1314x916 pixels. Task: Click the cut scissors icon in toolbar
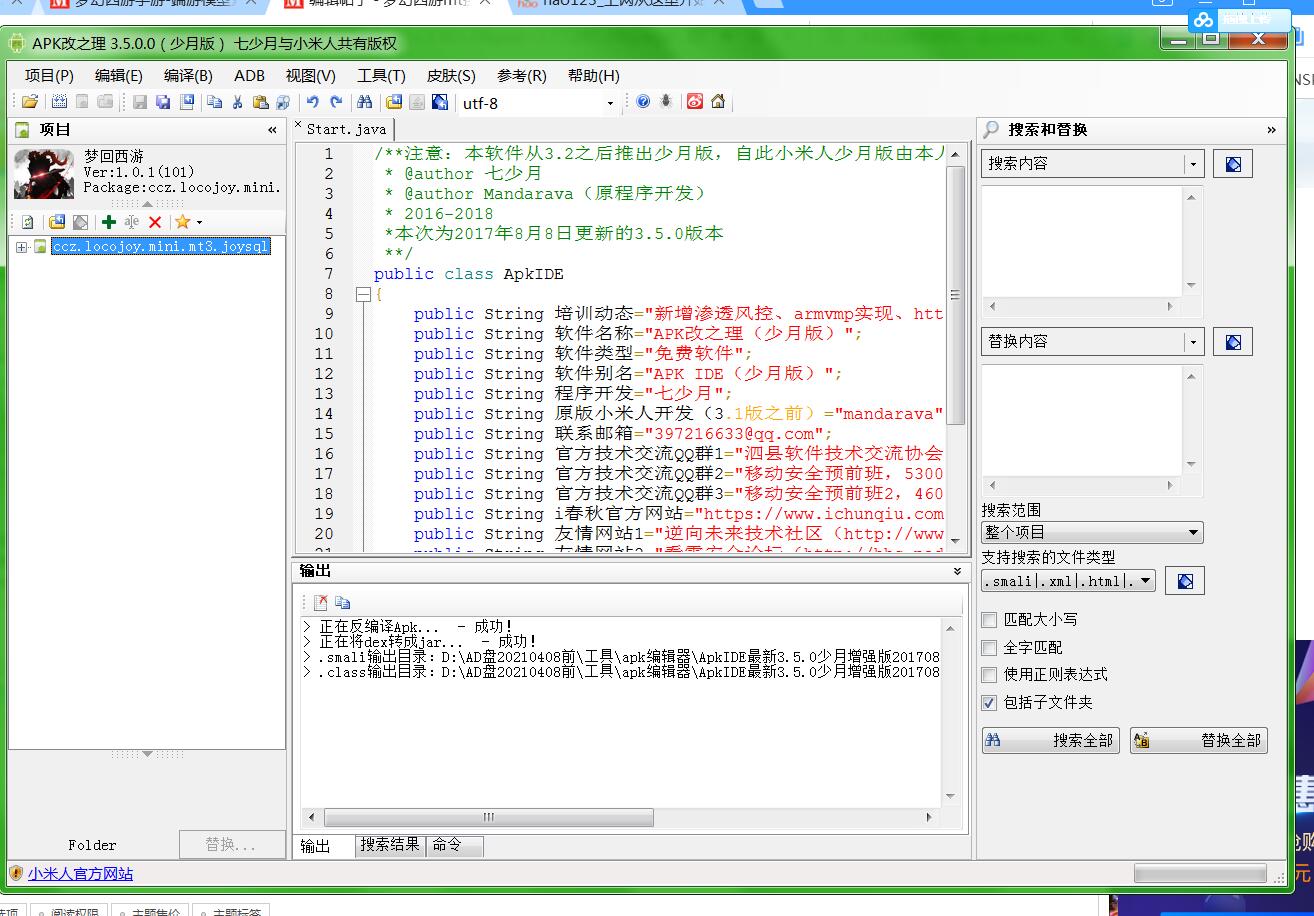[x=238, y=102]
